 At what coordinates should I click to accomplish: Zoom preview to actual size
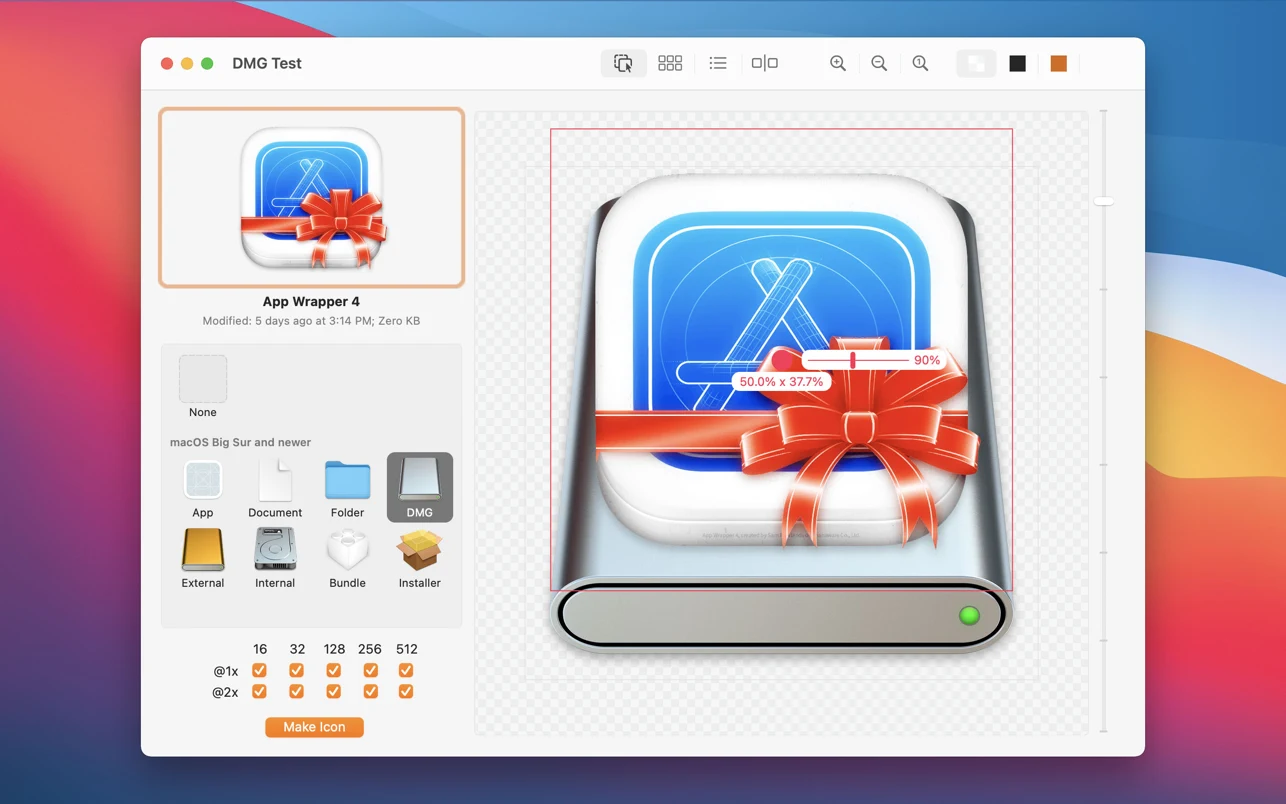[x=920, y=63]
